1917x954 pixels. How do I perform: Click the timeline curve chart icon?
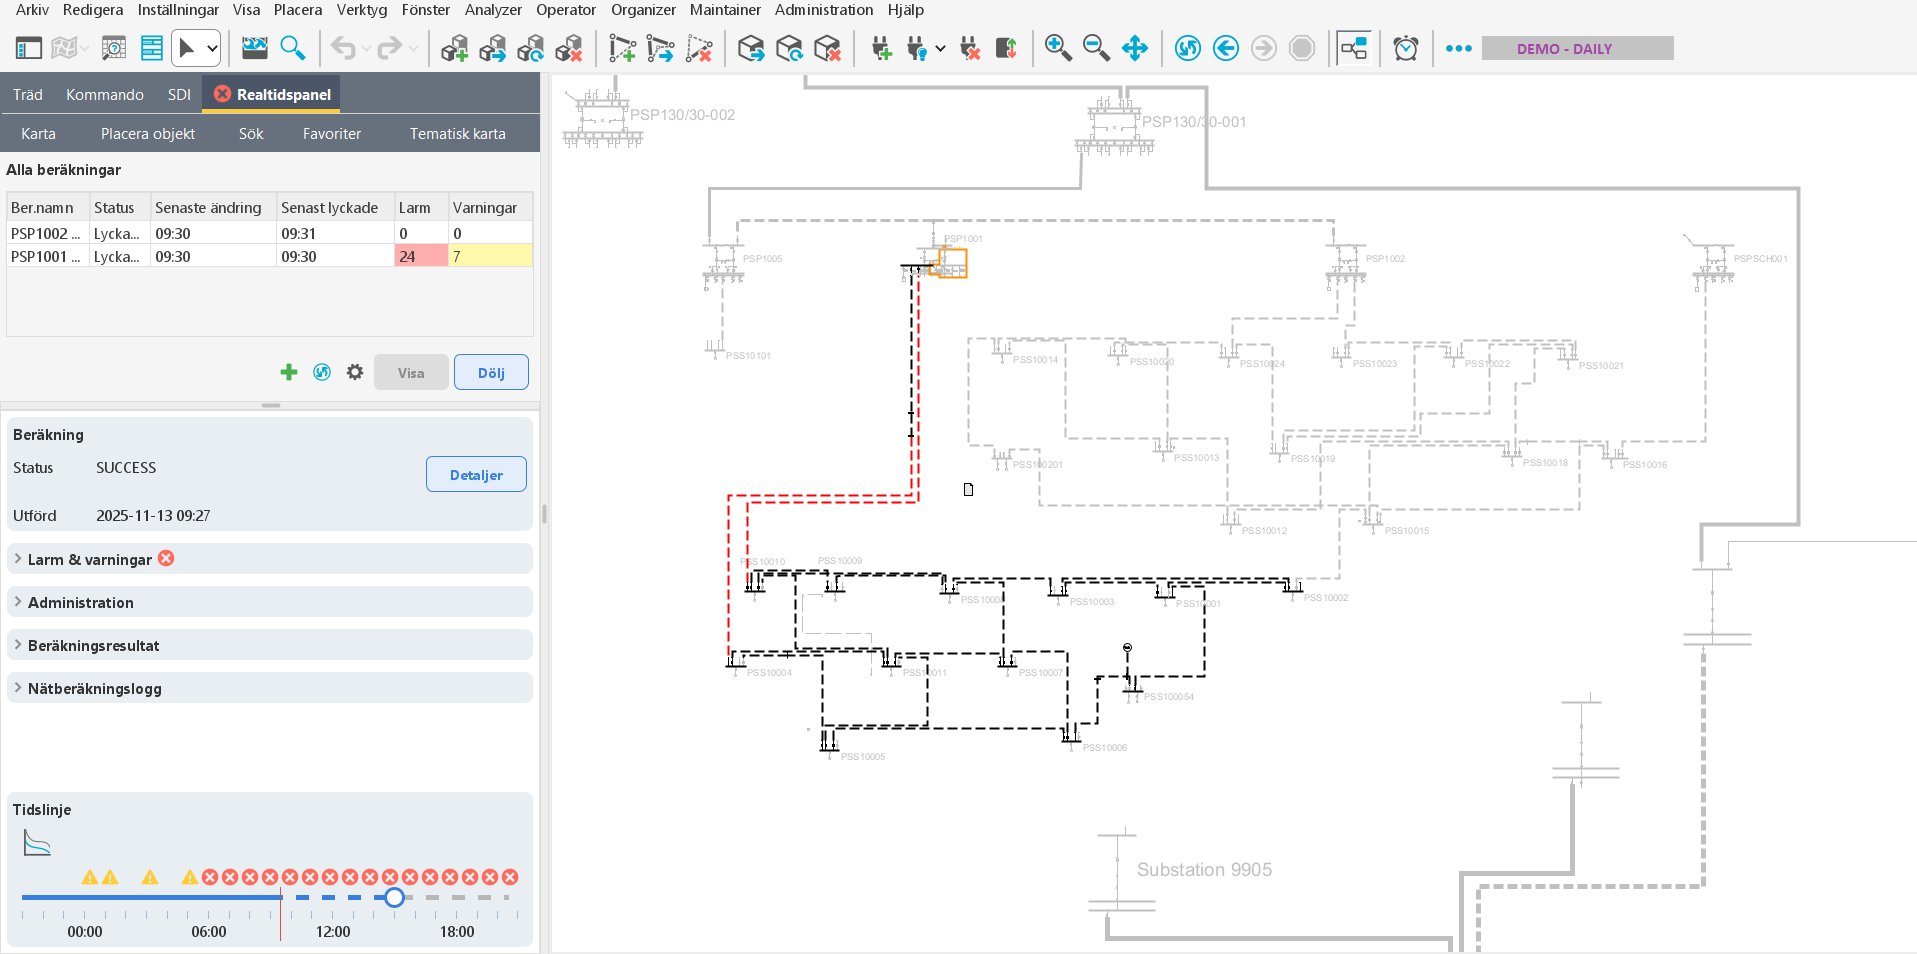37,844
